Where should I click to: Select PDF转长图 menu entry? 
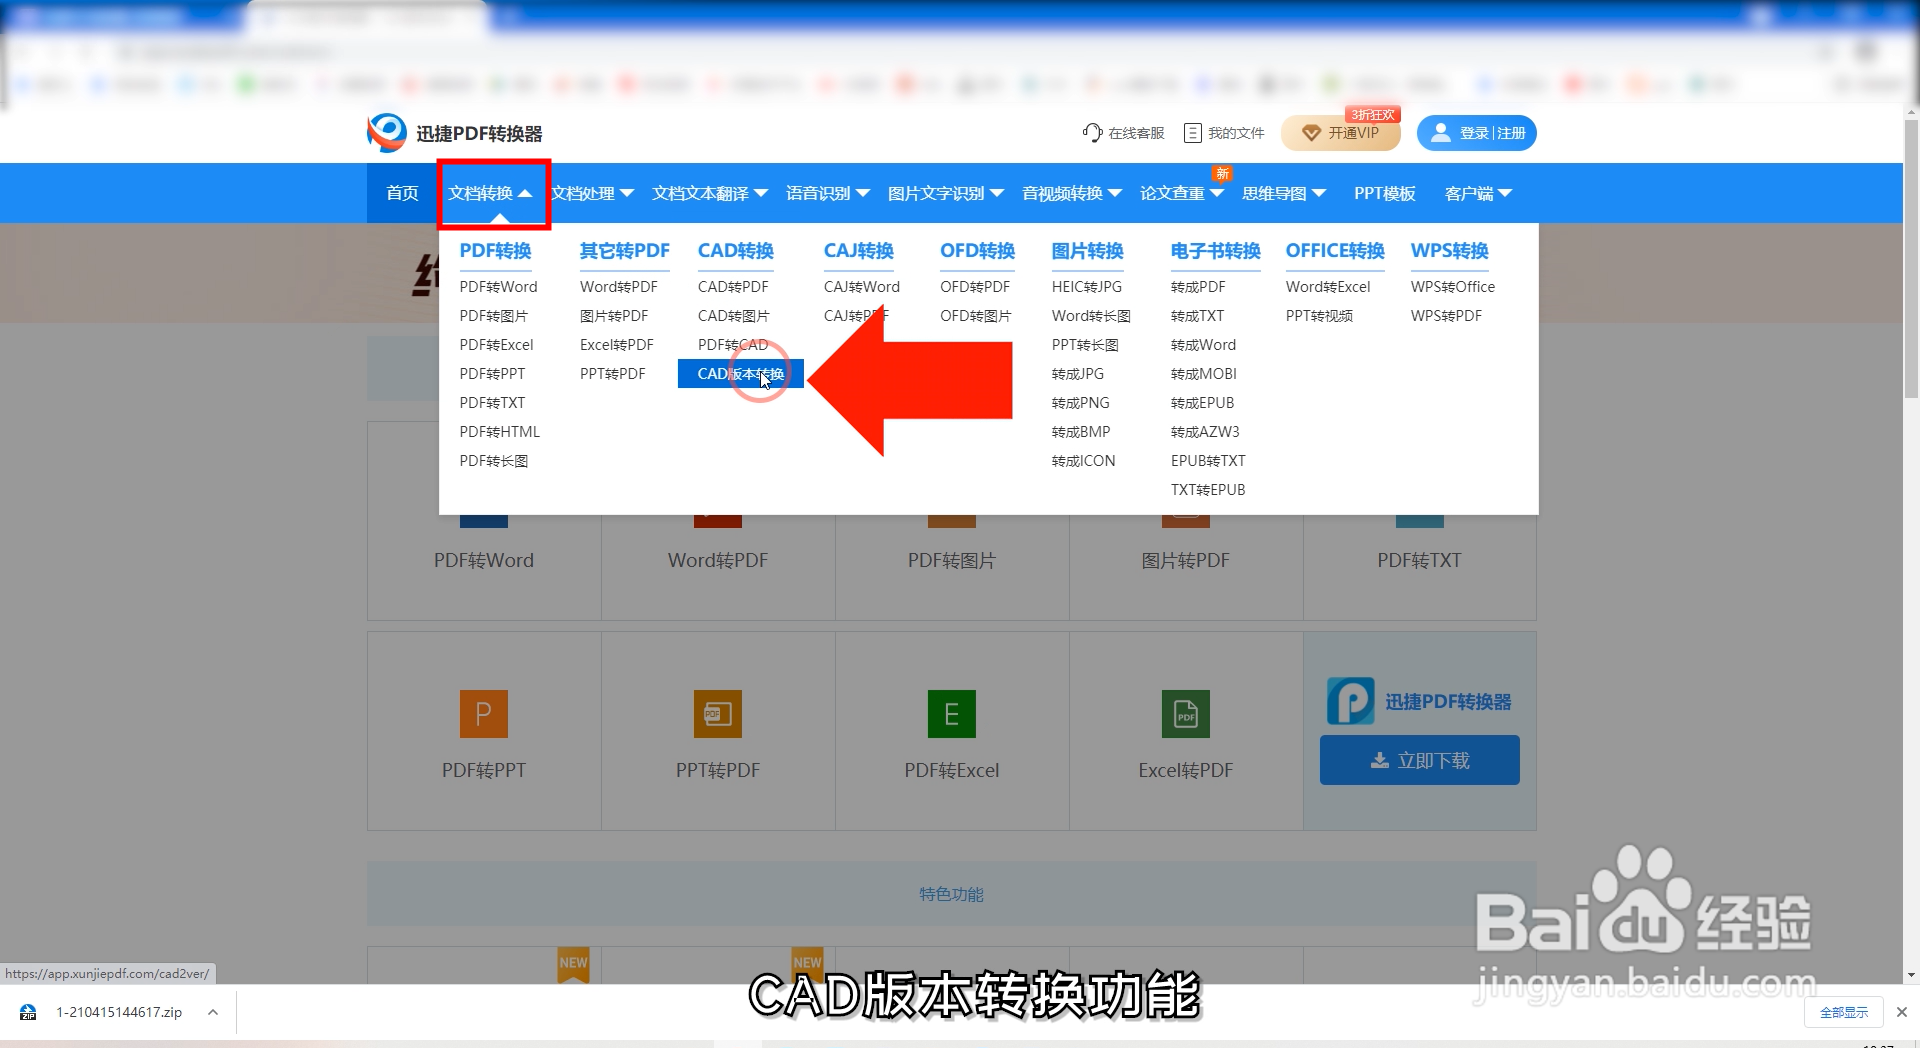point(493,461)
